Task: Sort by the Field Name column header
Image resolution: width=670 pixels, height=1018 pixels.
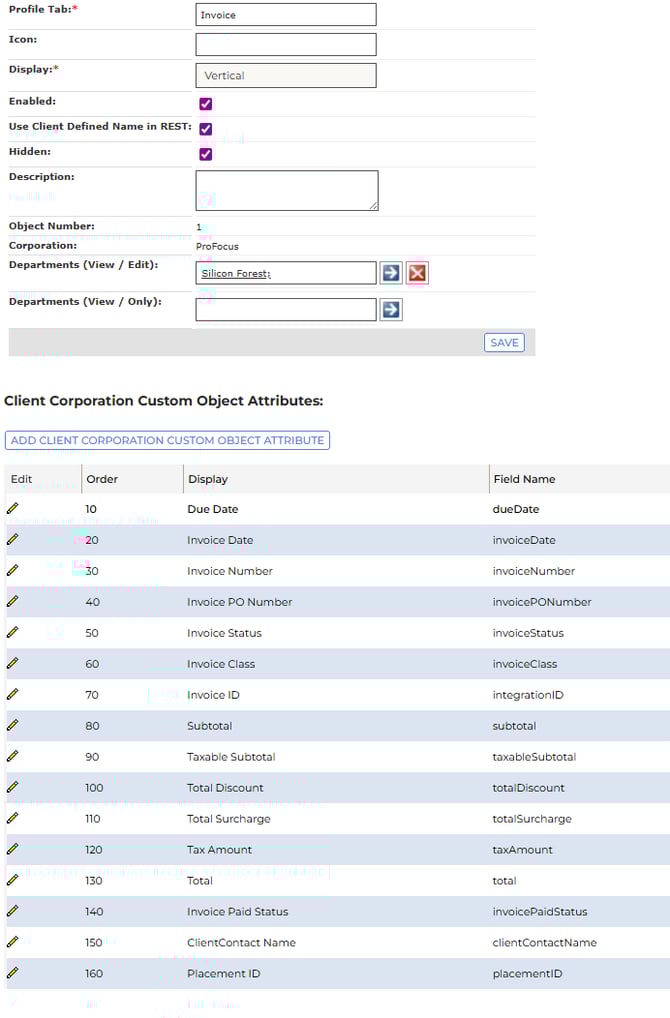Action: 524,479
